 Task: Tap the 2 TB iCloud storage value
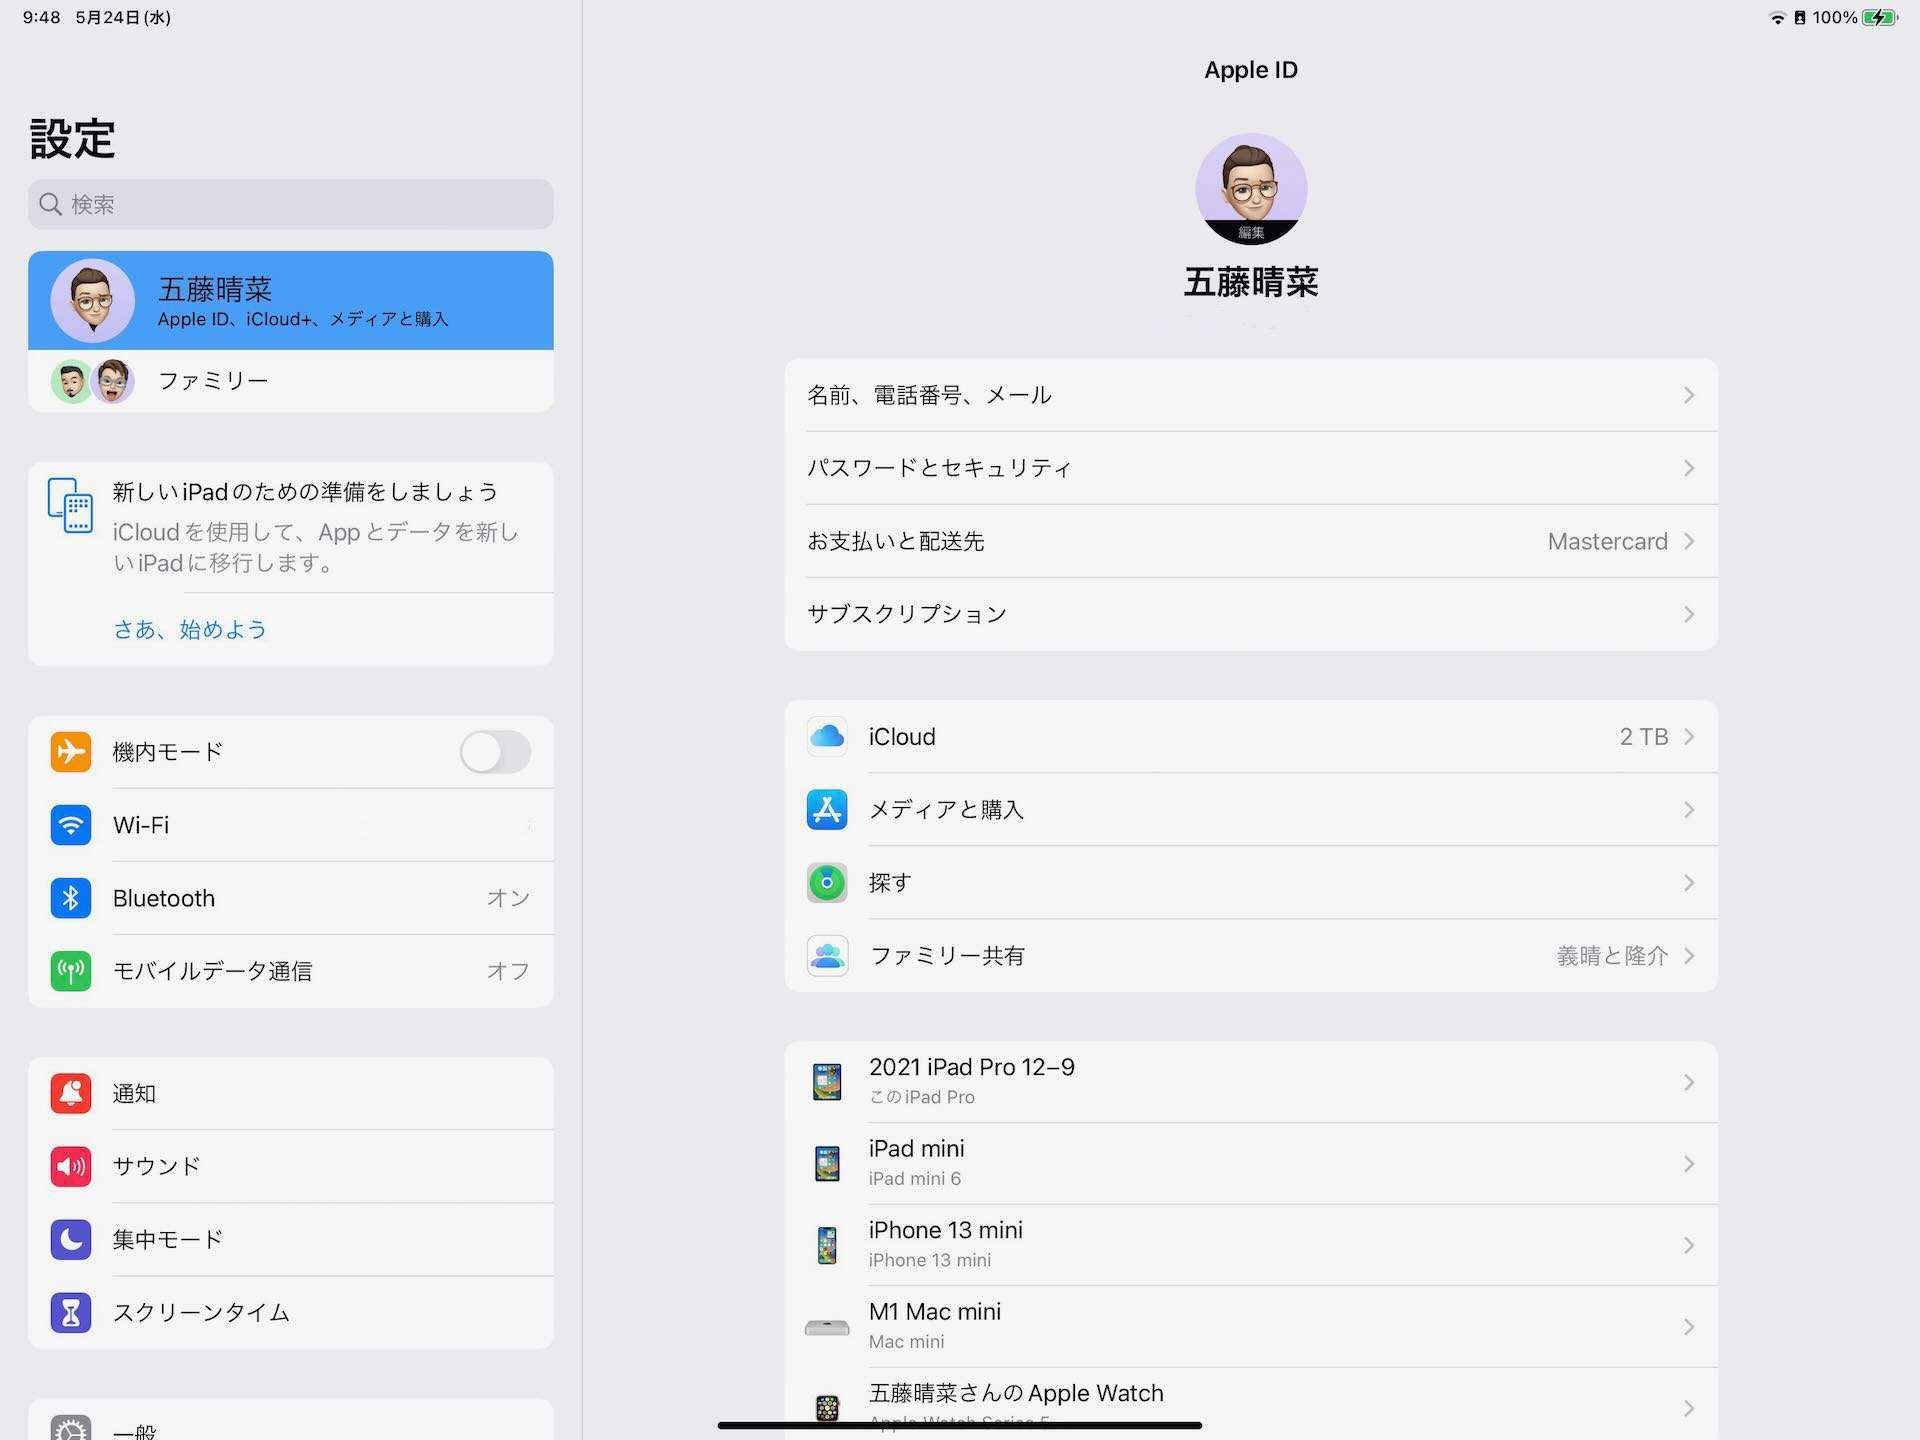(x=1644, y=737)
